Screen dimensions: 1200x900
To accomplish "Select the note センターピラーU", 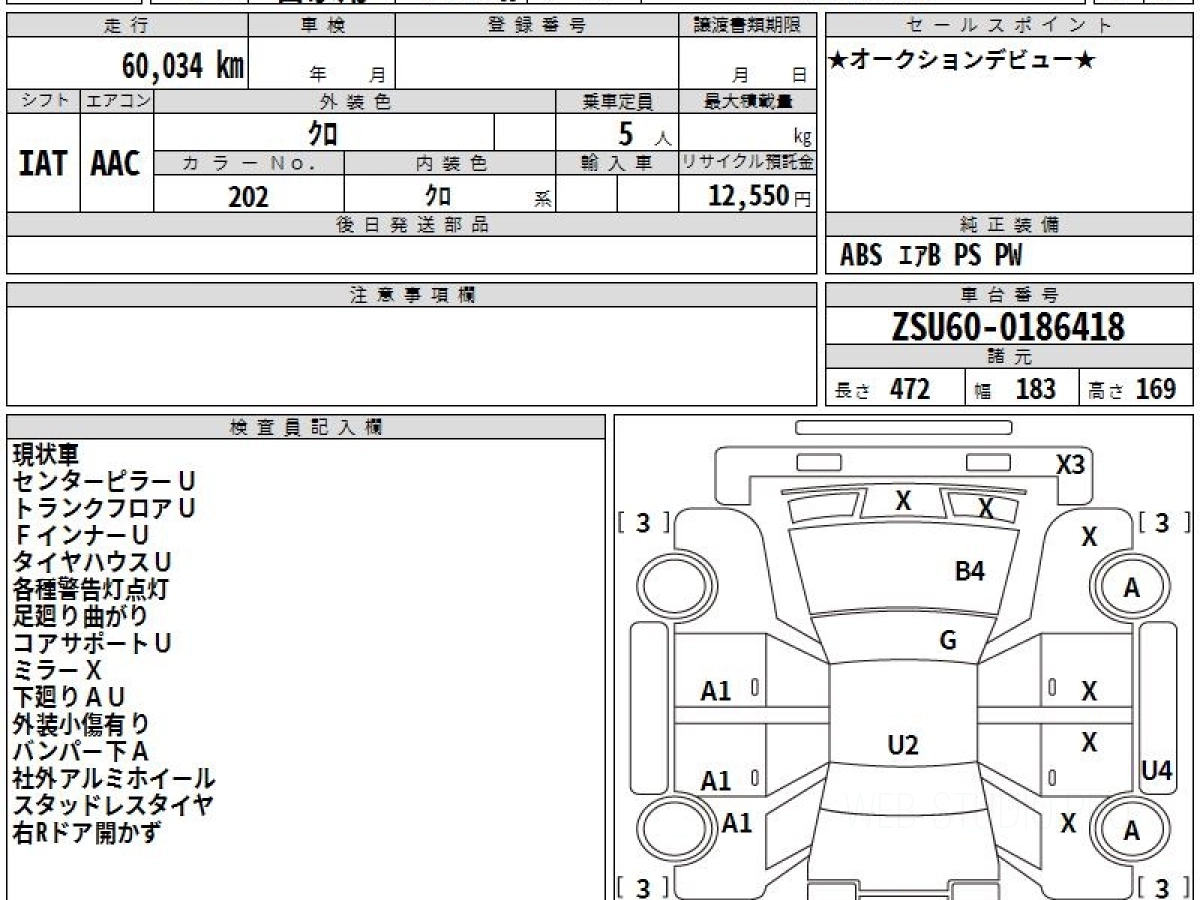I will 104,481.
